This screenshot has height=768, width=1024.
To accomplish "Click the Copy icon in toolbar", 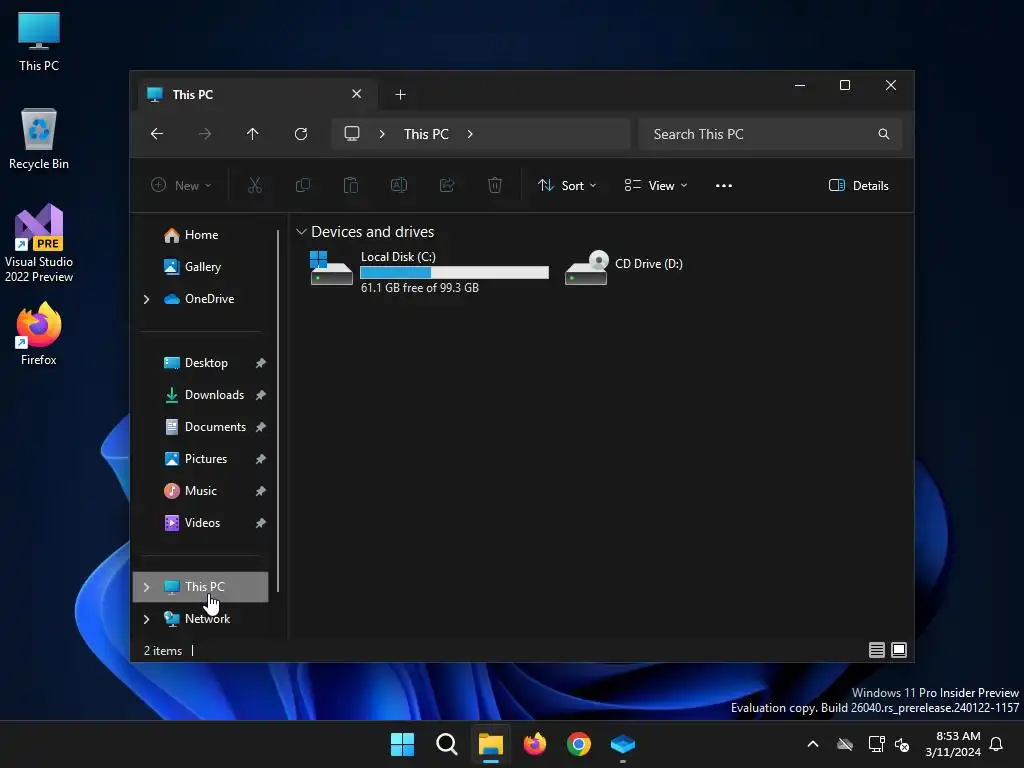I will point(303,185).
